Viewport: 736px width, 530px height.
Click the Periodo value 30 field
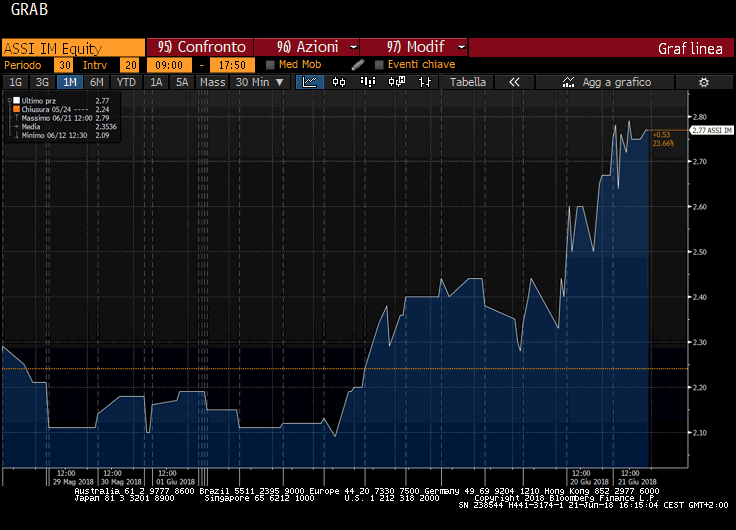[64, 65]
